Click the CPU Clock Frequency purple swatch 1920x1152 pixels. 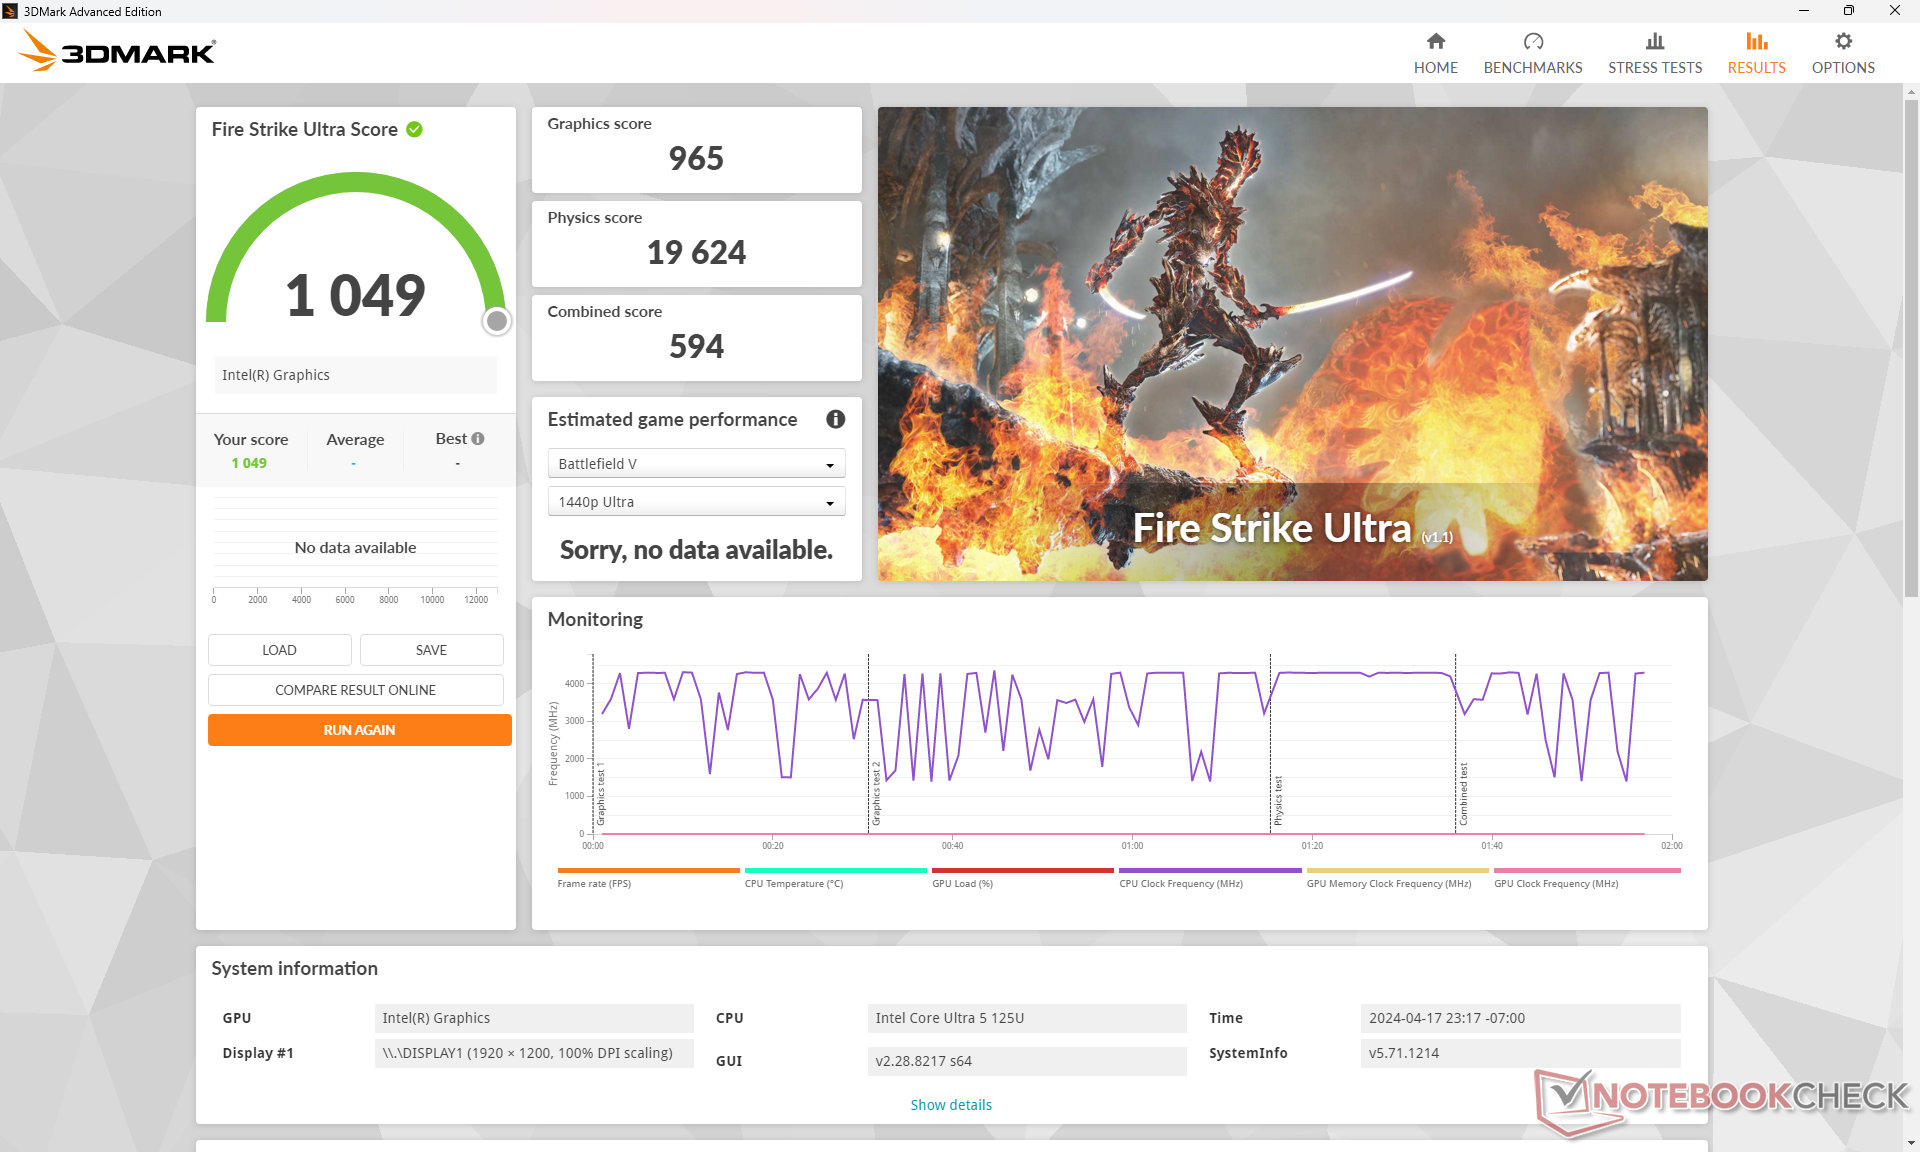[1208, 871]
